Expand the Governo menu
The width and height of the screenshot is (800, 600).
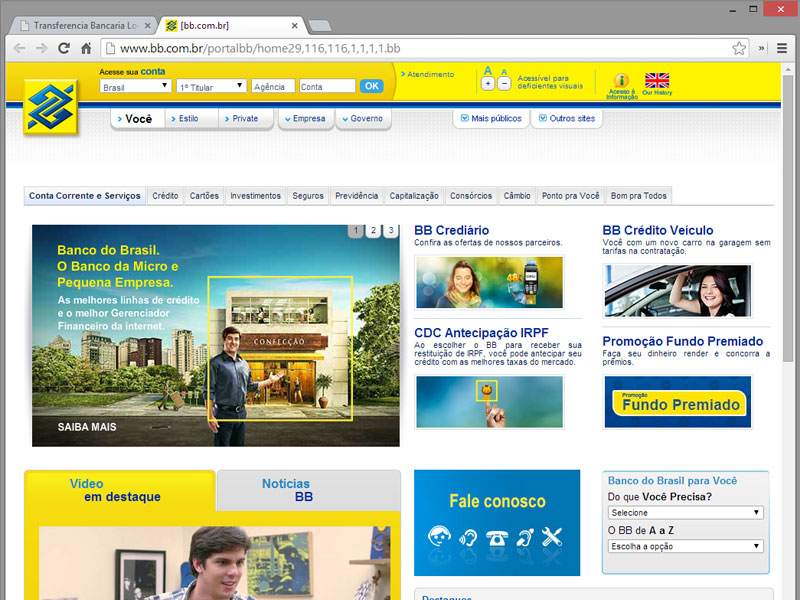pyautogui.click(x=363, y=119)
